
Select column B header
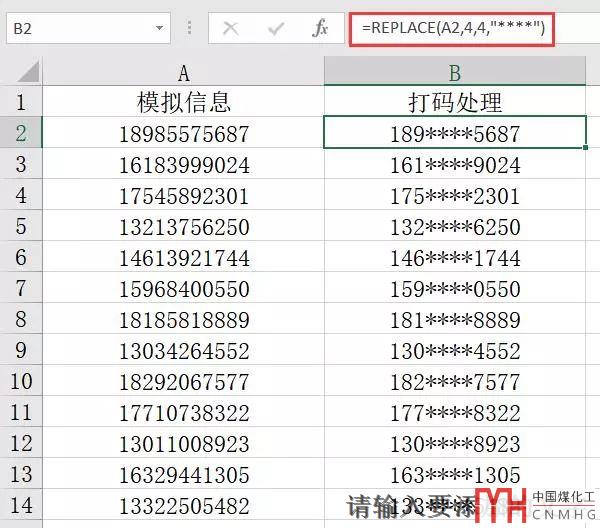tap(455, 71)
